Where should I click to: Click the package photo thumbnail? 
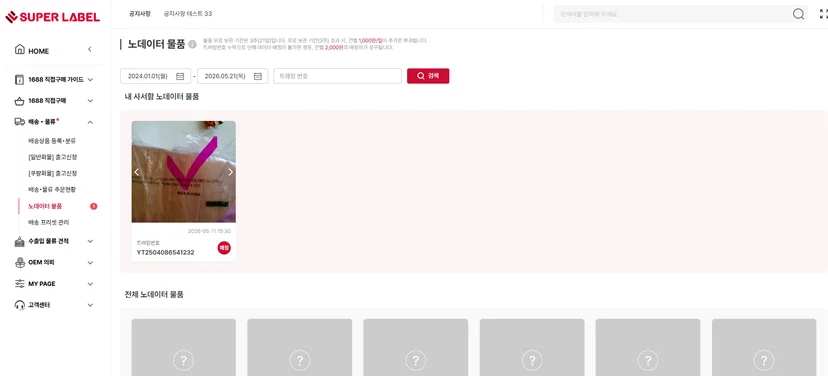click(x=184, y=172)
